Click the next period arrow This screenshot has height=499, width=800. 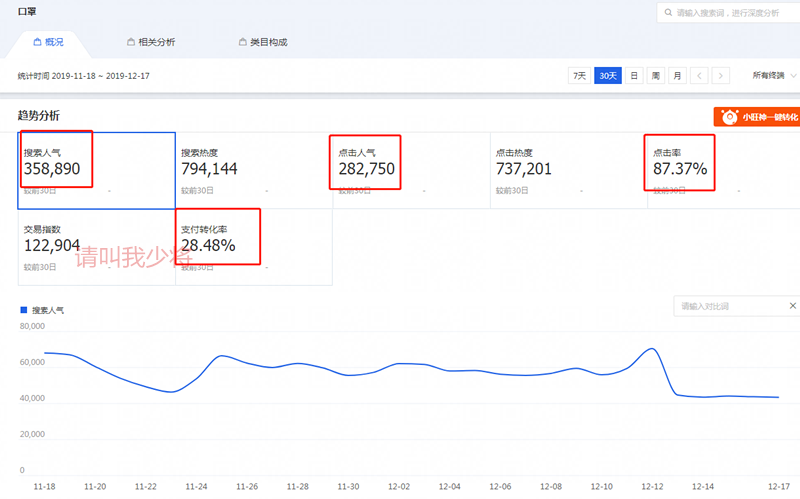(722, 76)
